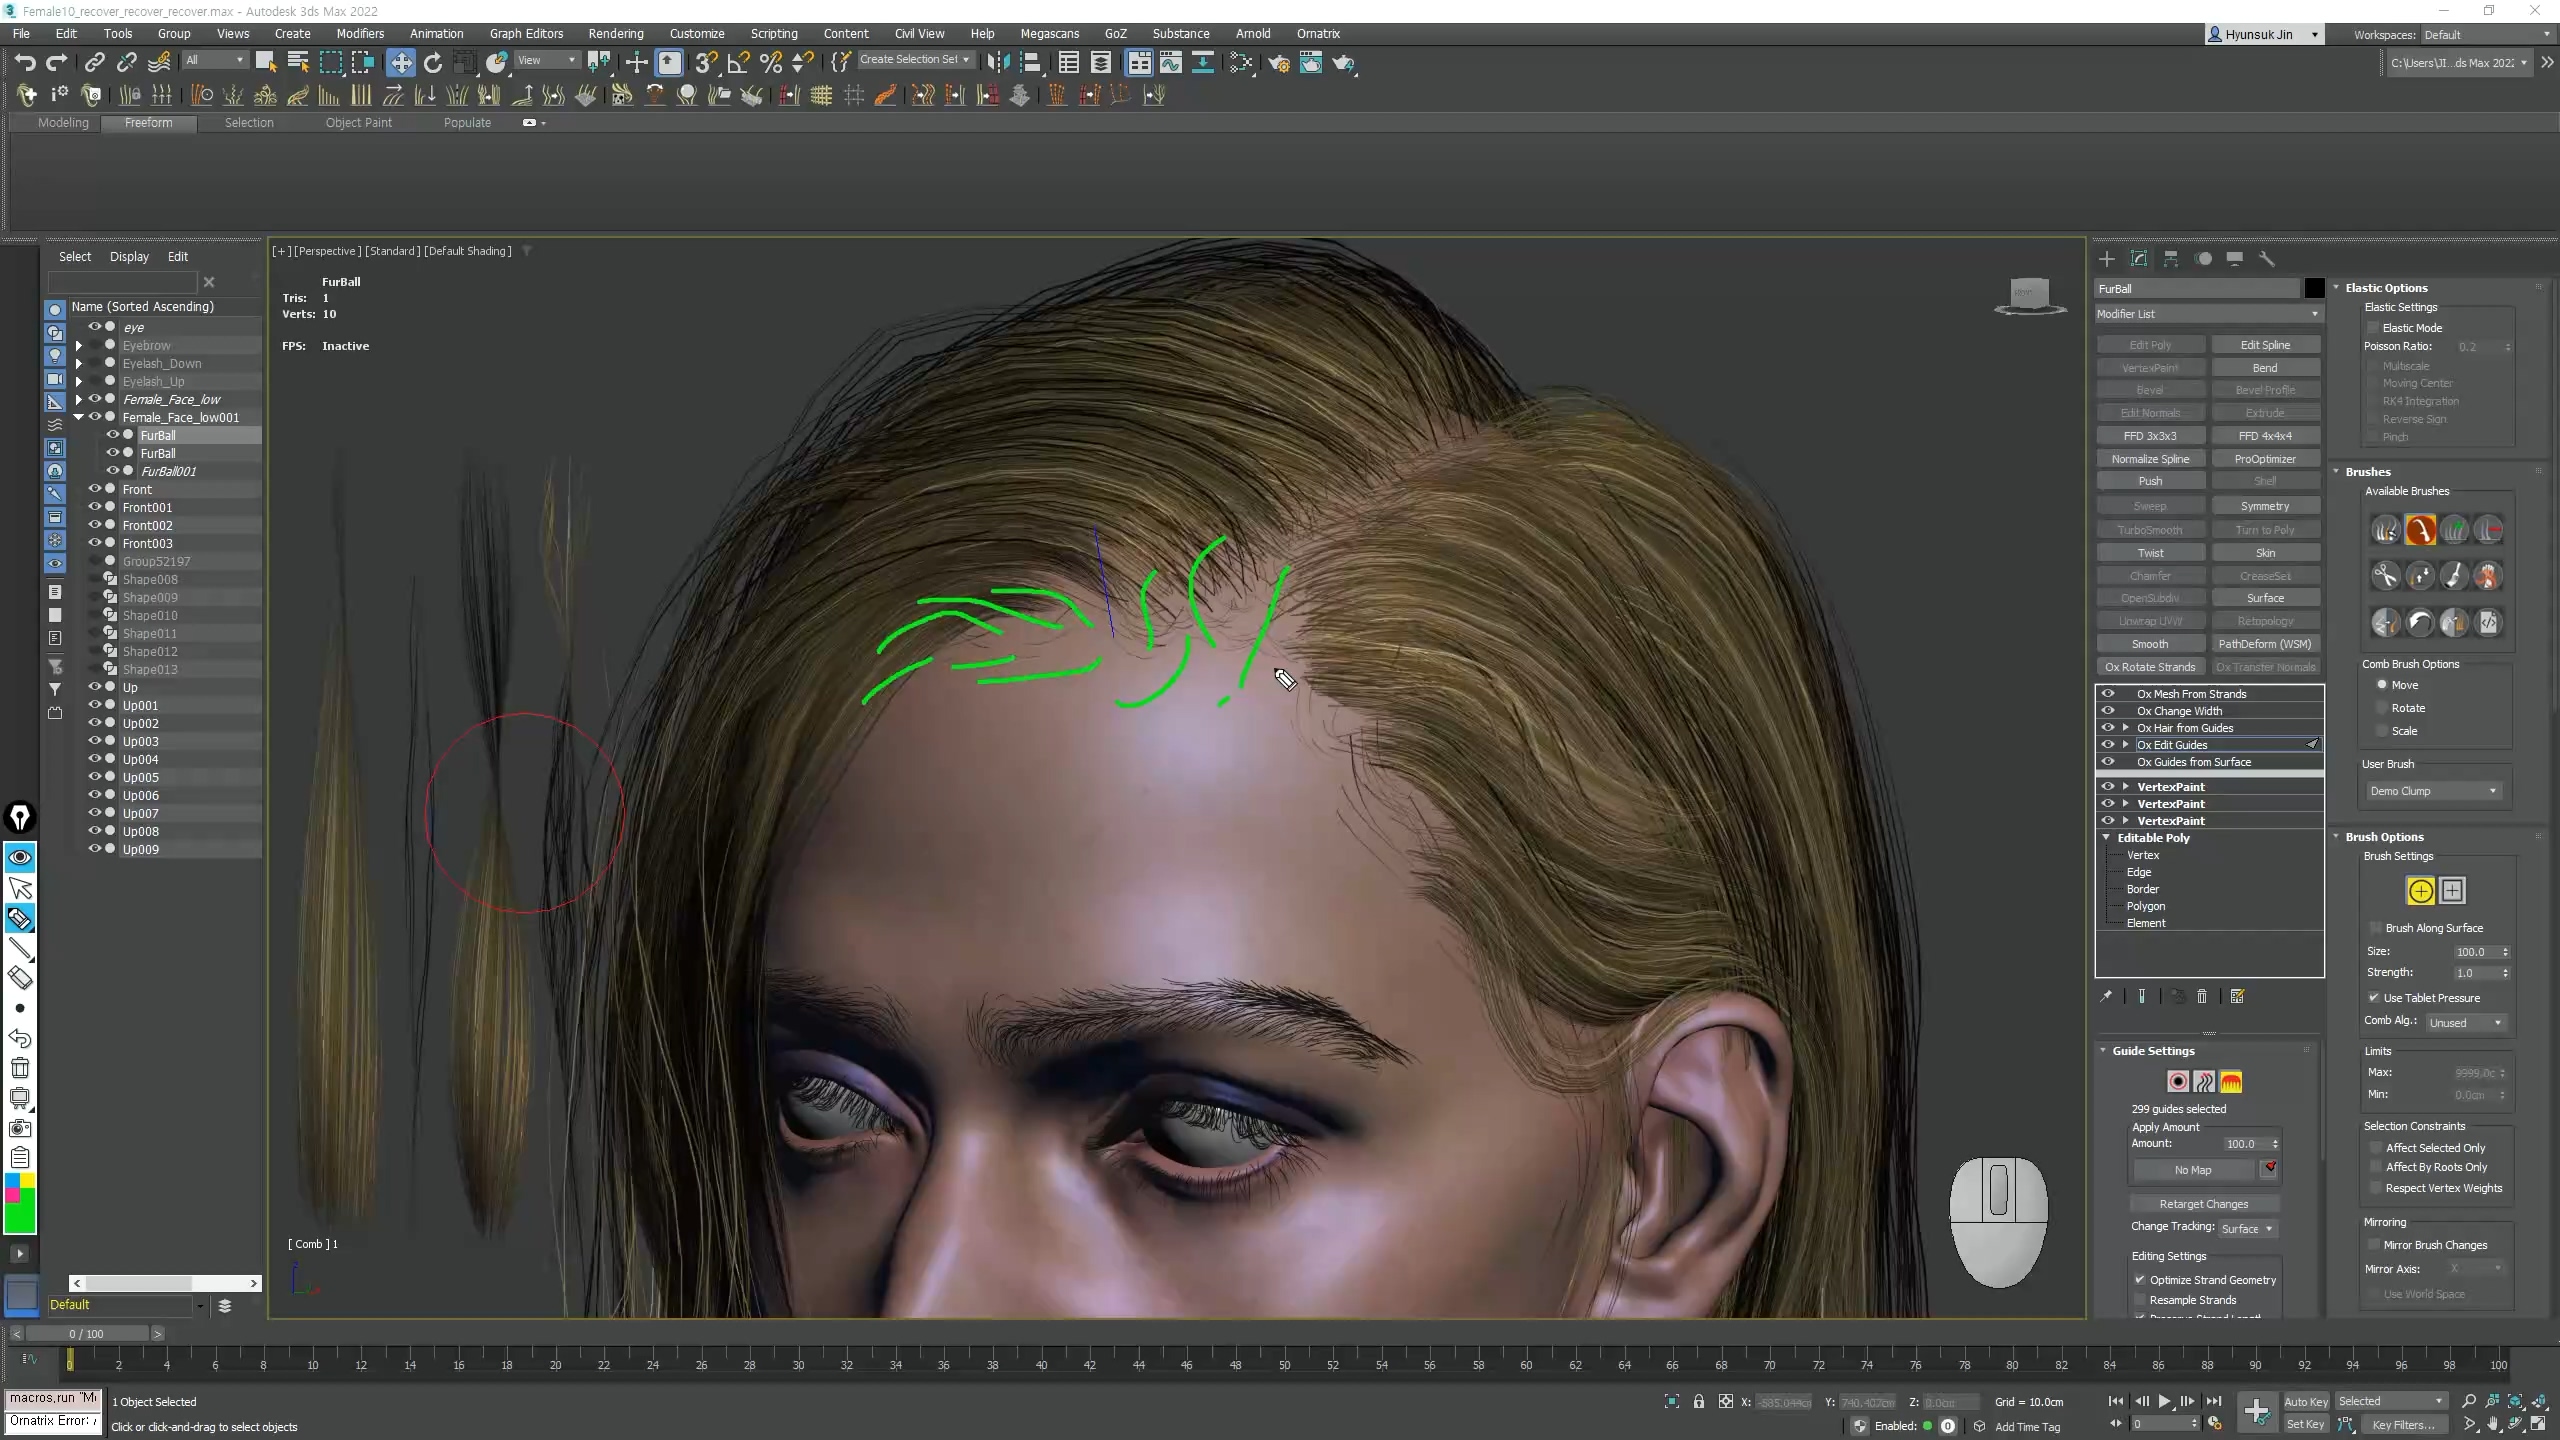Click the Play Animation button
The width and height of the screenshot is (2560, 1440).
(x=2164, y=1401)
